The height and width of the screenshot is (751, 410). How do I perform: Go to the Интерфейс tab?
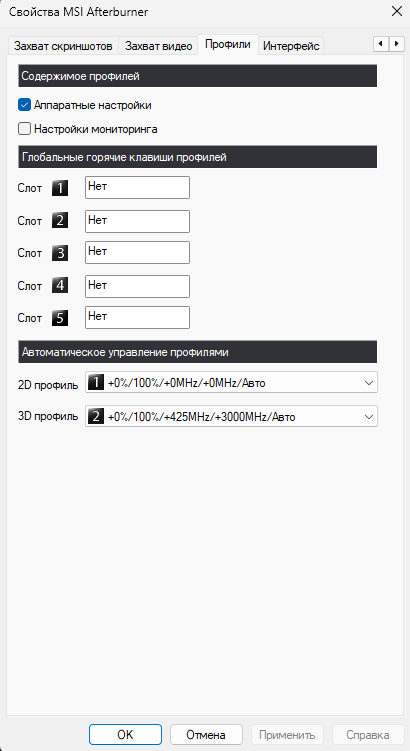pos(291,46)
